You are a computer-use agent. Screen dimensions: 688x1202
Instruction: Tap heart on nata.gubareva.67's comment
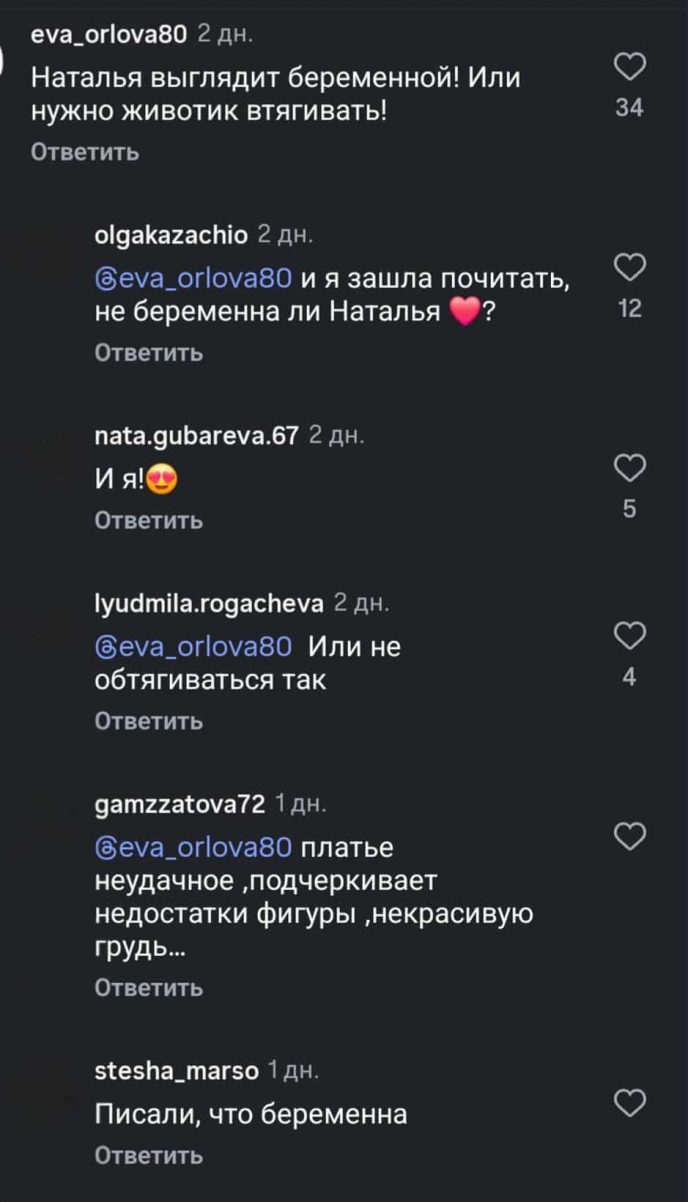click(x=629, y=468)
